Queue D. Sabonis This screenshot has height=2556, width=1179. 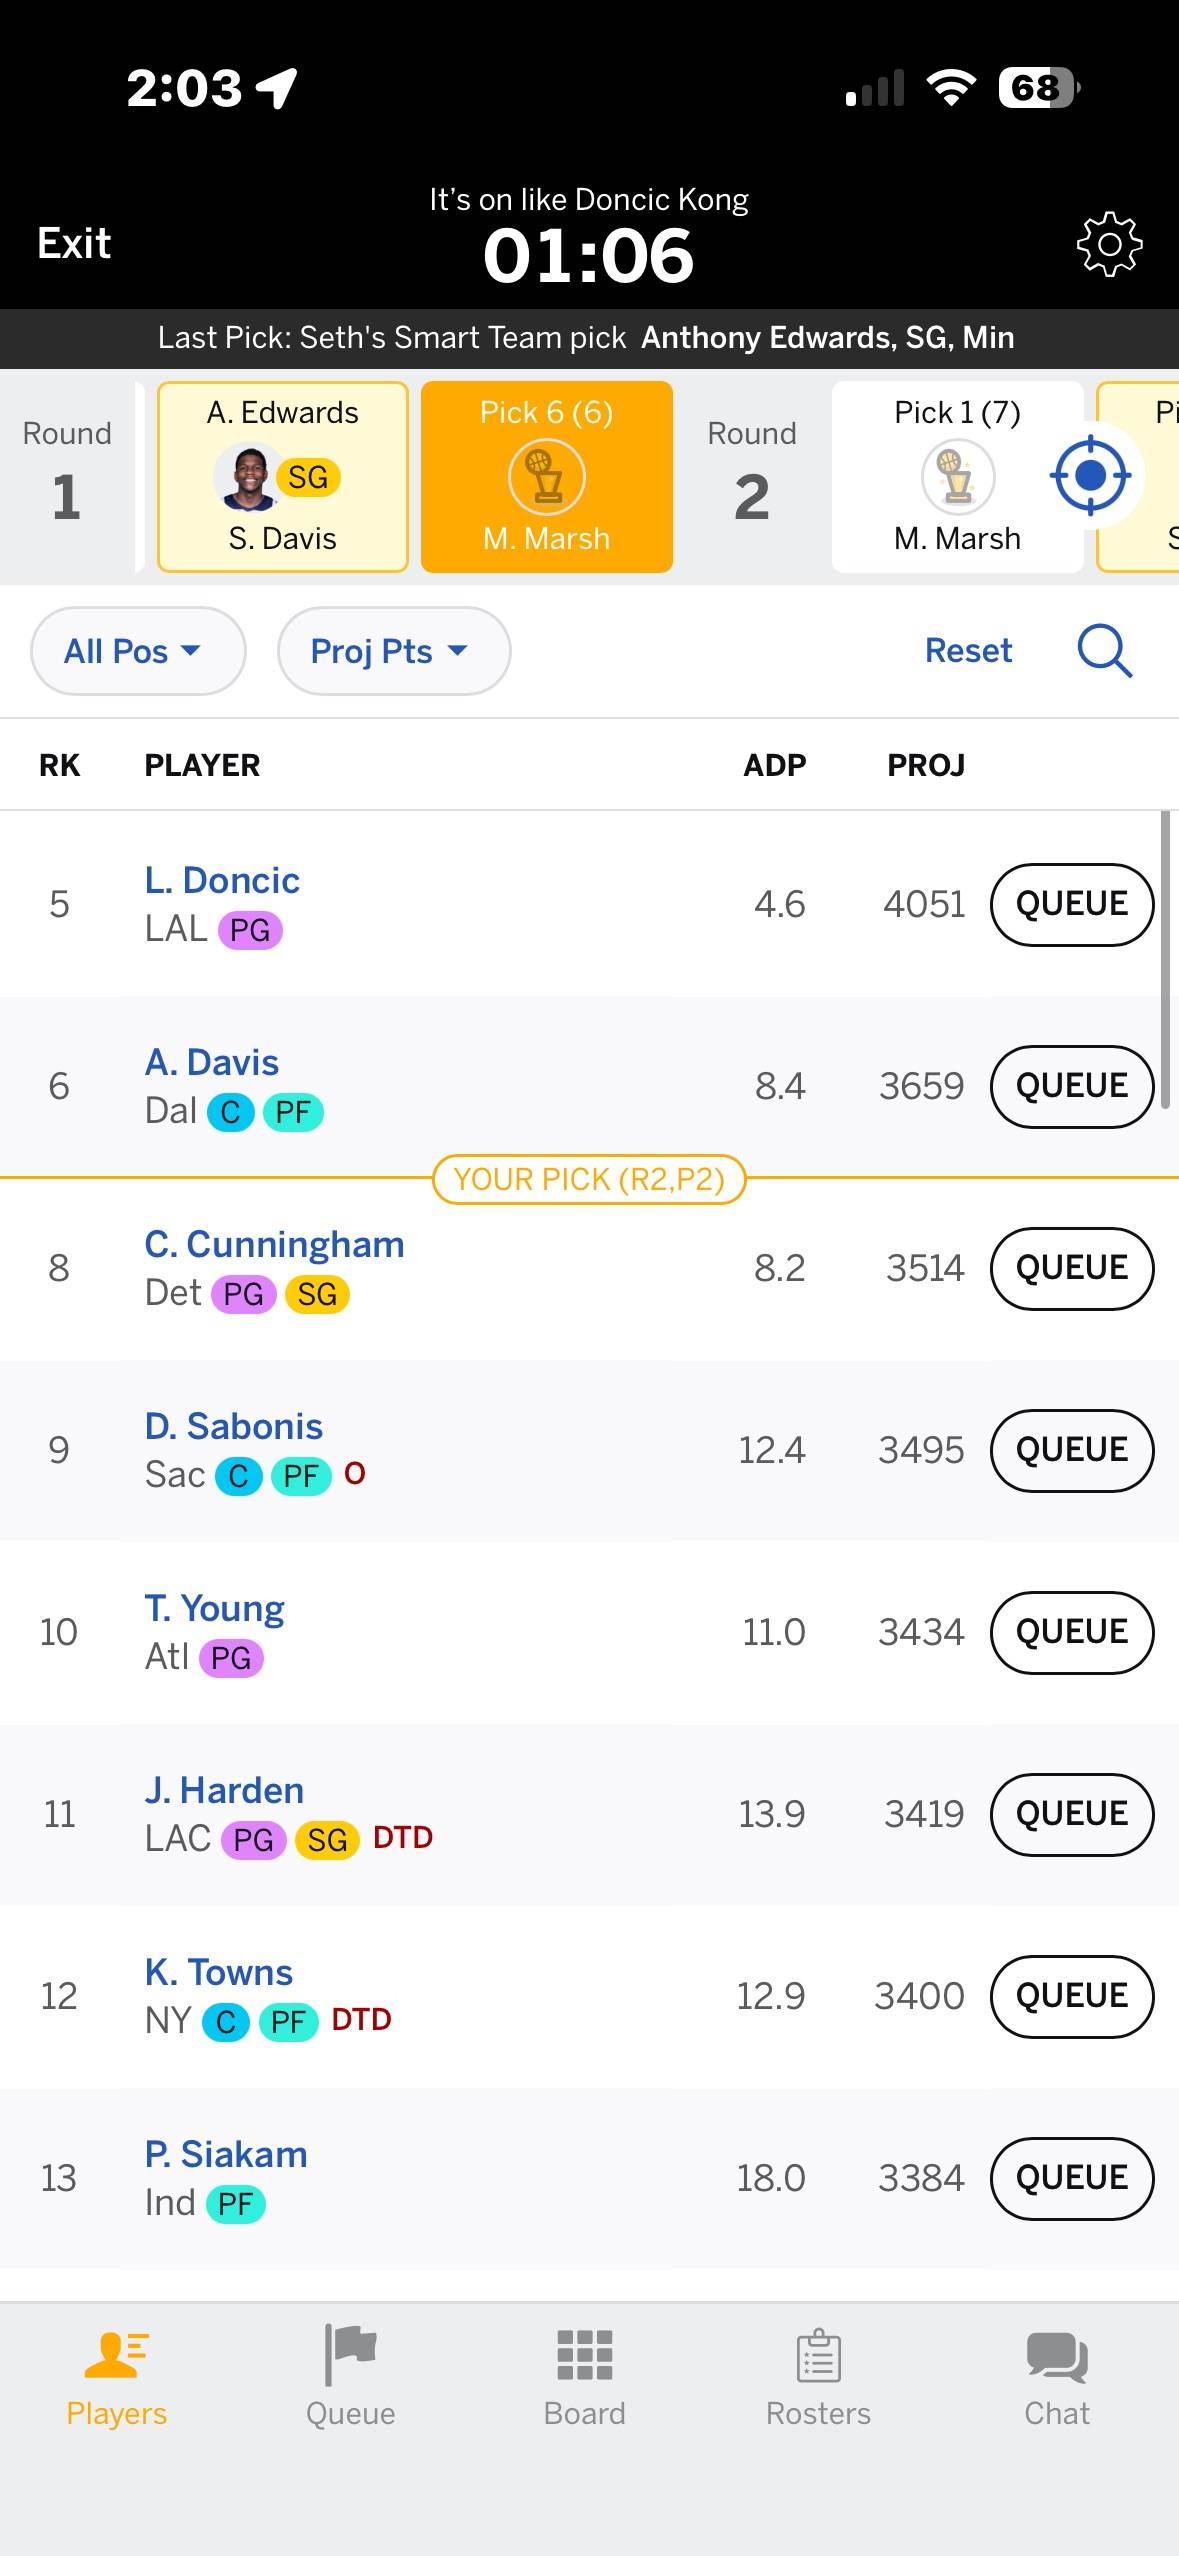pyautogui.click(x=1071, y=1450)
